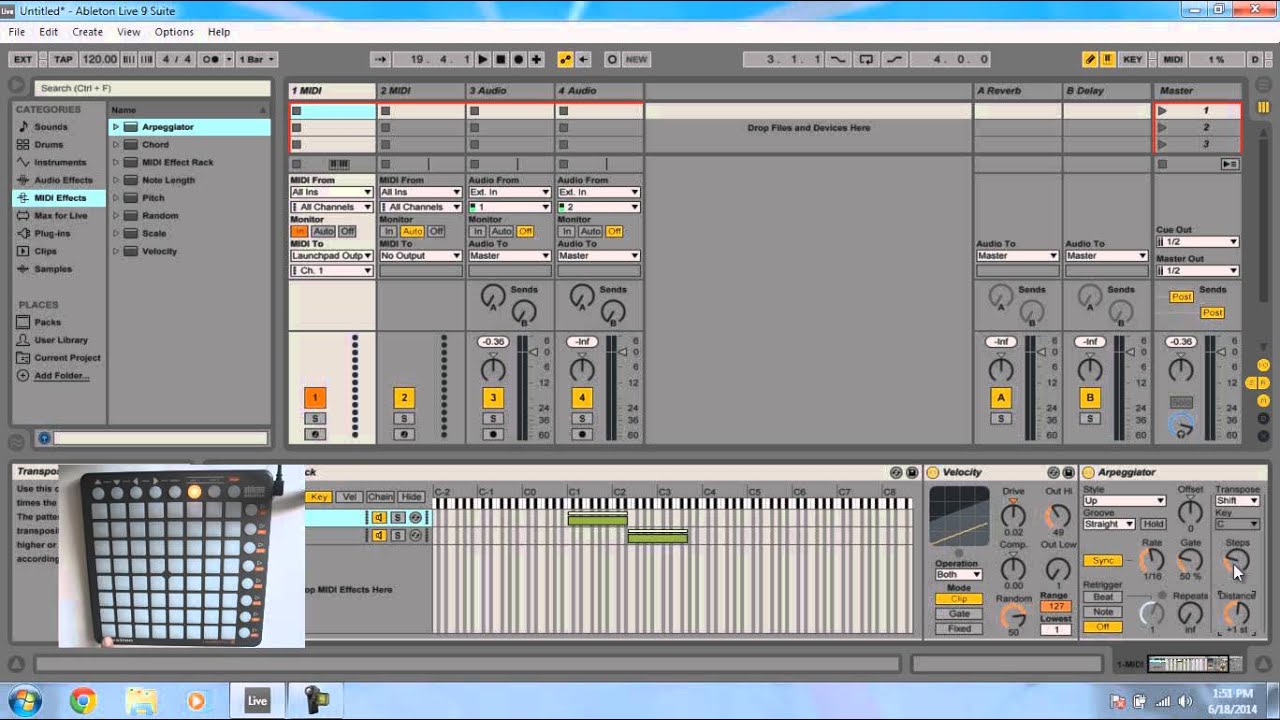Click Stop All Clips button on Master
This screenshot has width=1280, height=720.
(x=1162, y=164)
